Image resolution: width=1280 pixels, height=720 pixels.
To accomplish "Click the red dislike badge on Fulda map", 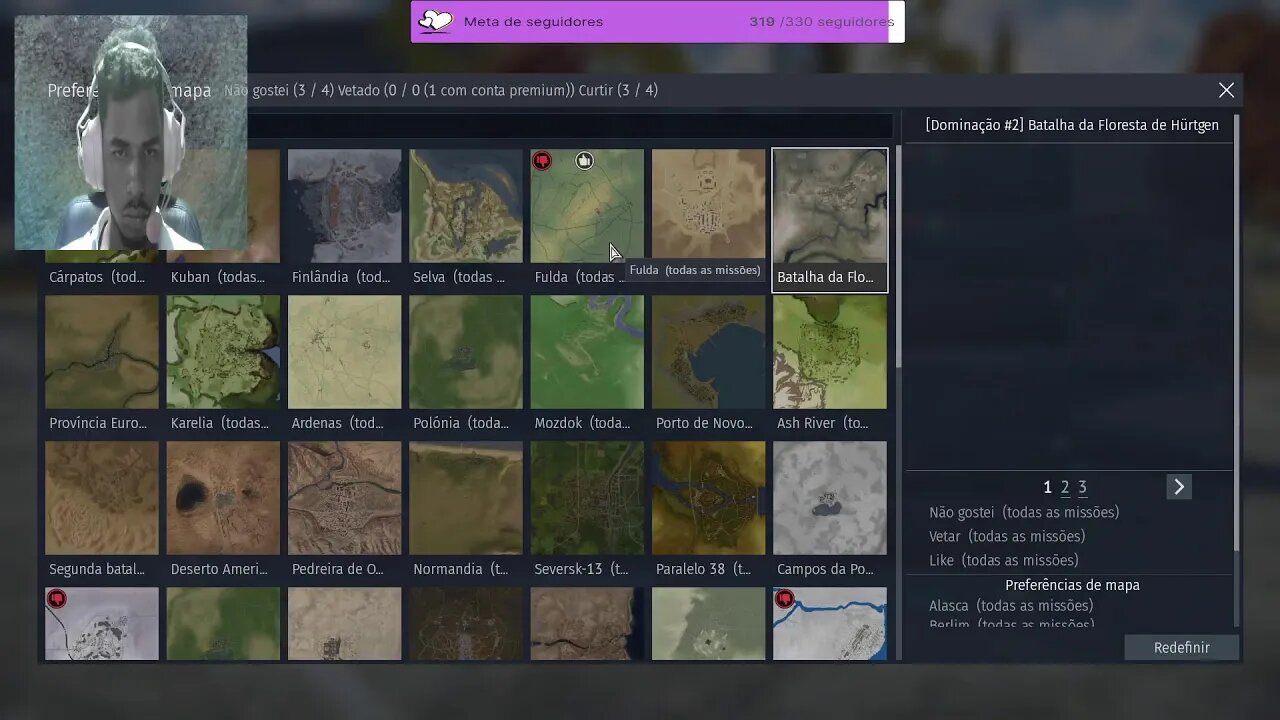I will pos(542,160).
